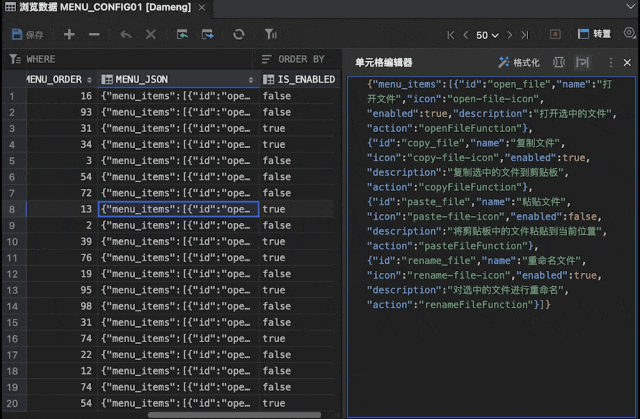Open the page size dropdown showing 50
This screenshot has width=640, height=419.
pyautogui.click(x=487, y=35)
